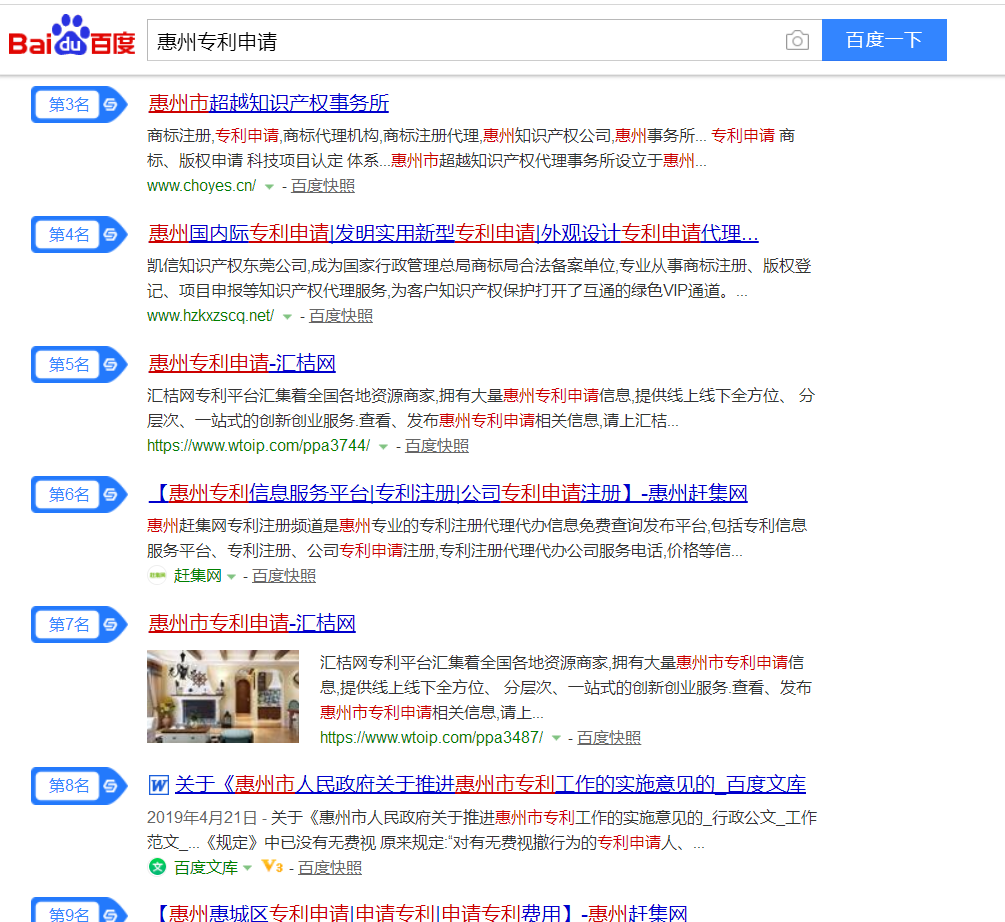Click the V3 credibility badge
Viewport: 1005px width, 922px height.
(272, 867)
